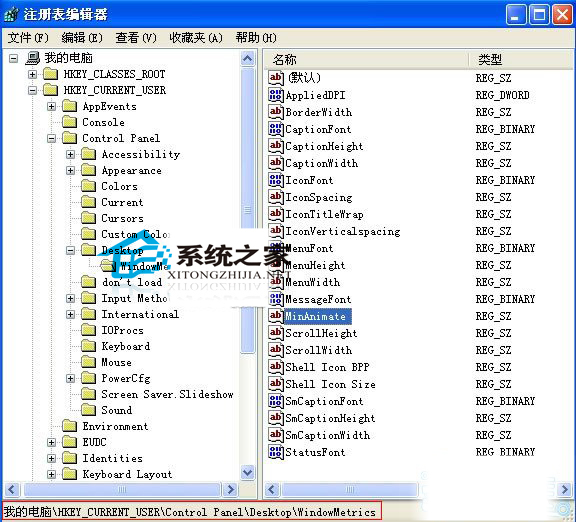Click the HKEY_CLASSES_ROOT folder icon
The height and width of the screenshot is (522, 576).
click(x=50, y=74)
